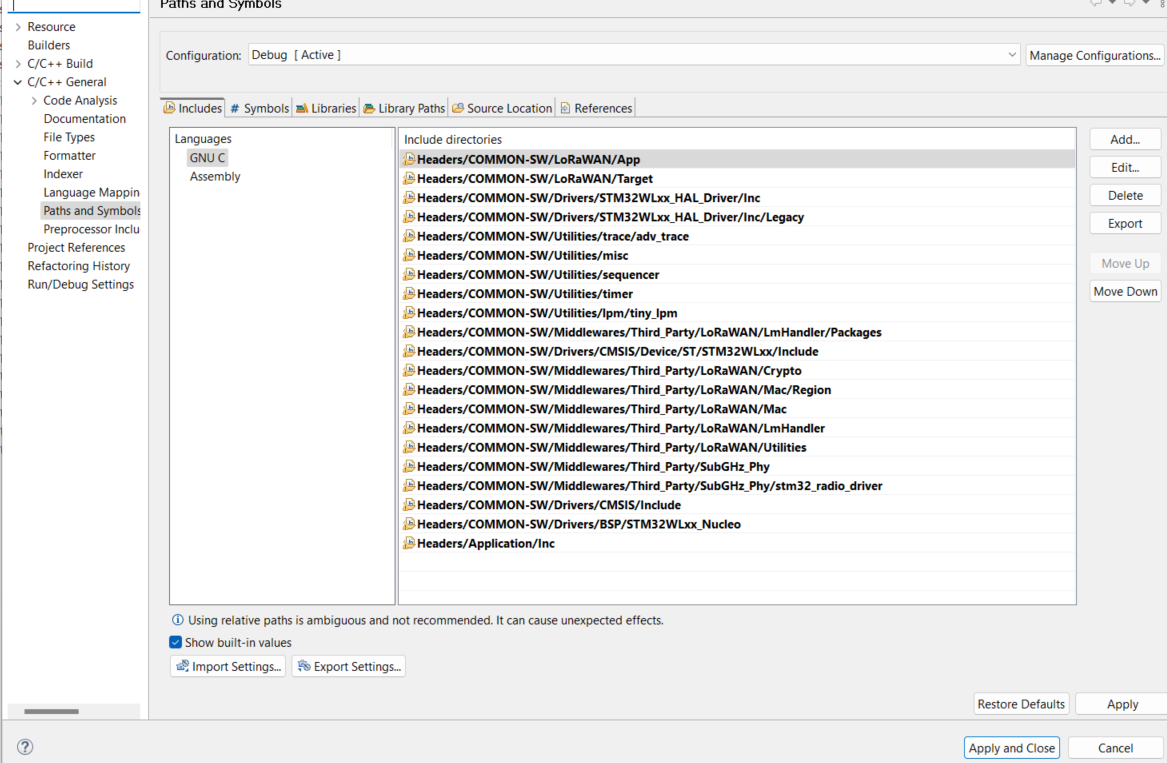Open the three-dot view menu icon
The height and width of the screenshot is (763, 1167).
pos(1163,4)
